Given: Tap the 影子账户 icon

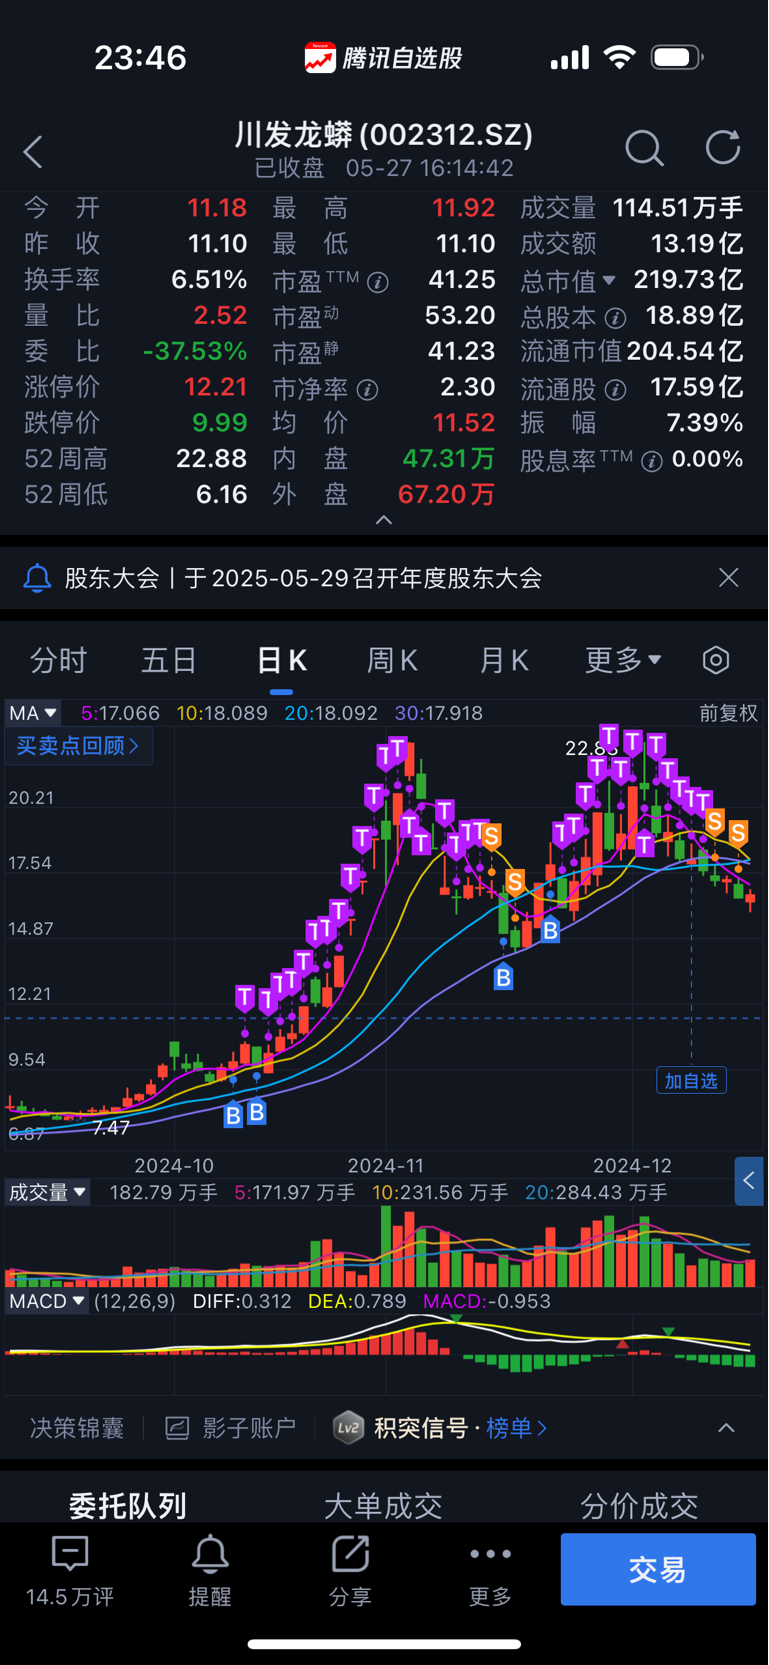Looking at the screenshot, I should (177, 1428).
